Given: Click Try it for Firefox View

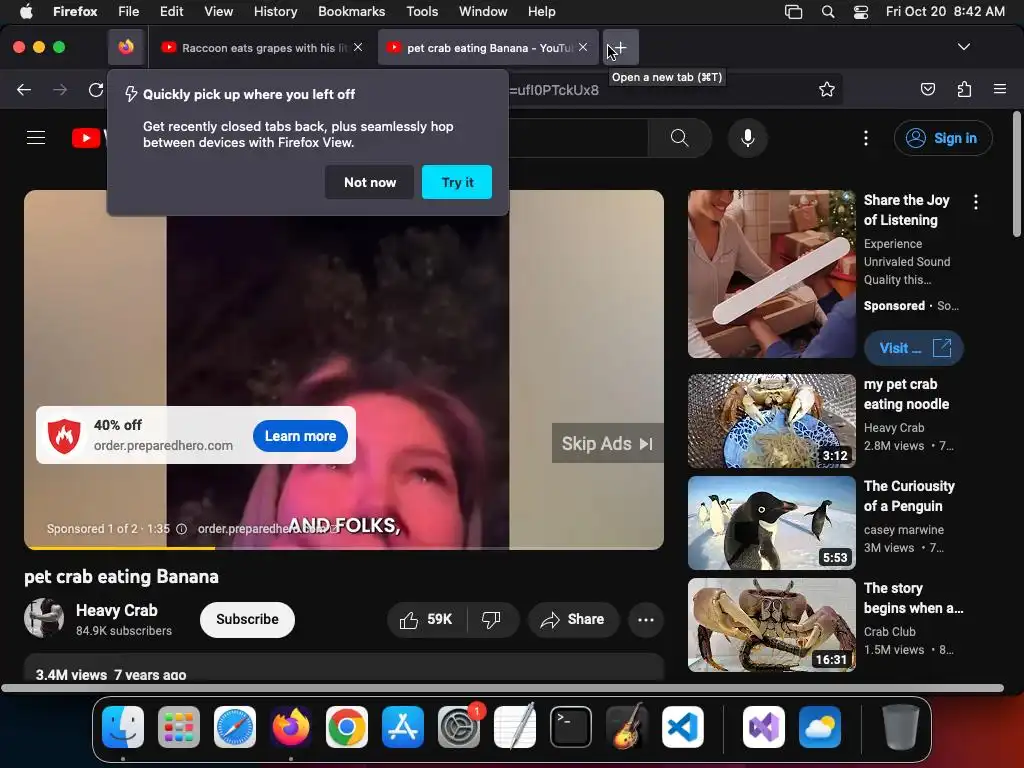Looking at the screenshot, I should [x=457, y=182].
